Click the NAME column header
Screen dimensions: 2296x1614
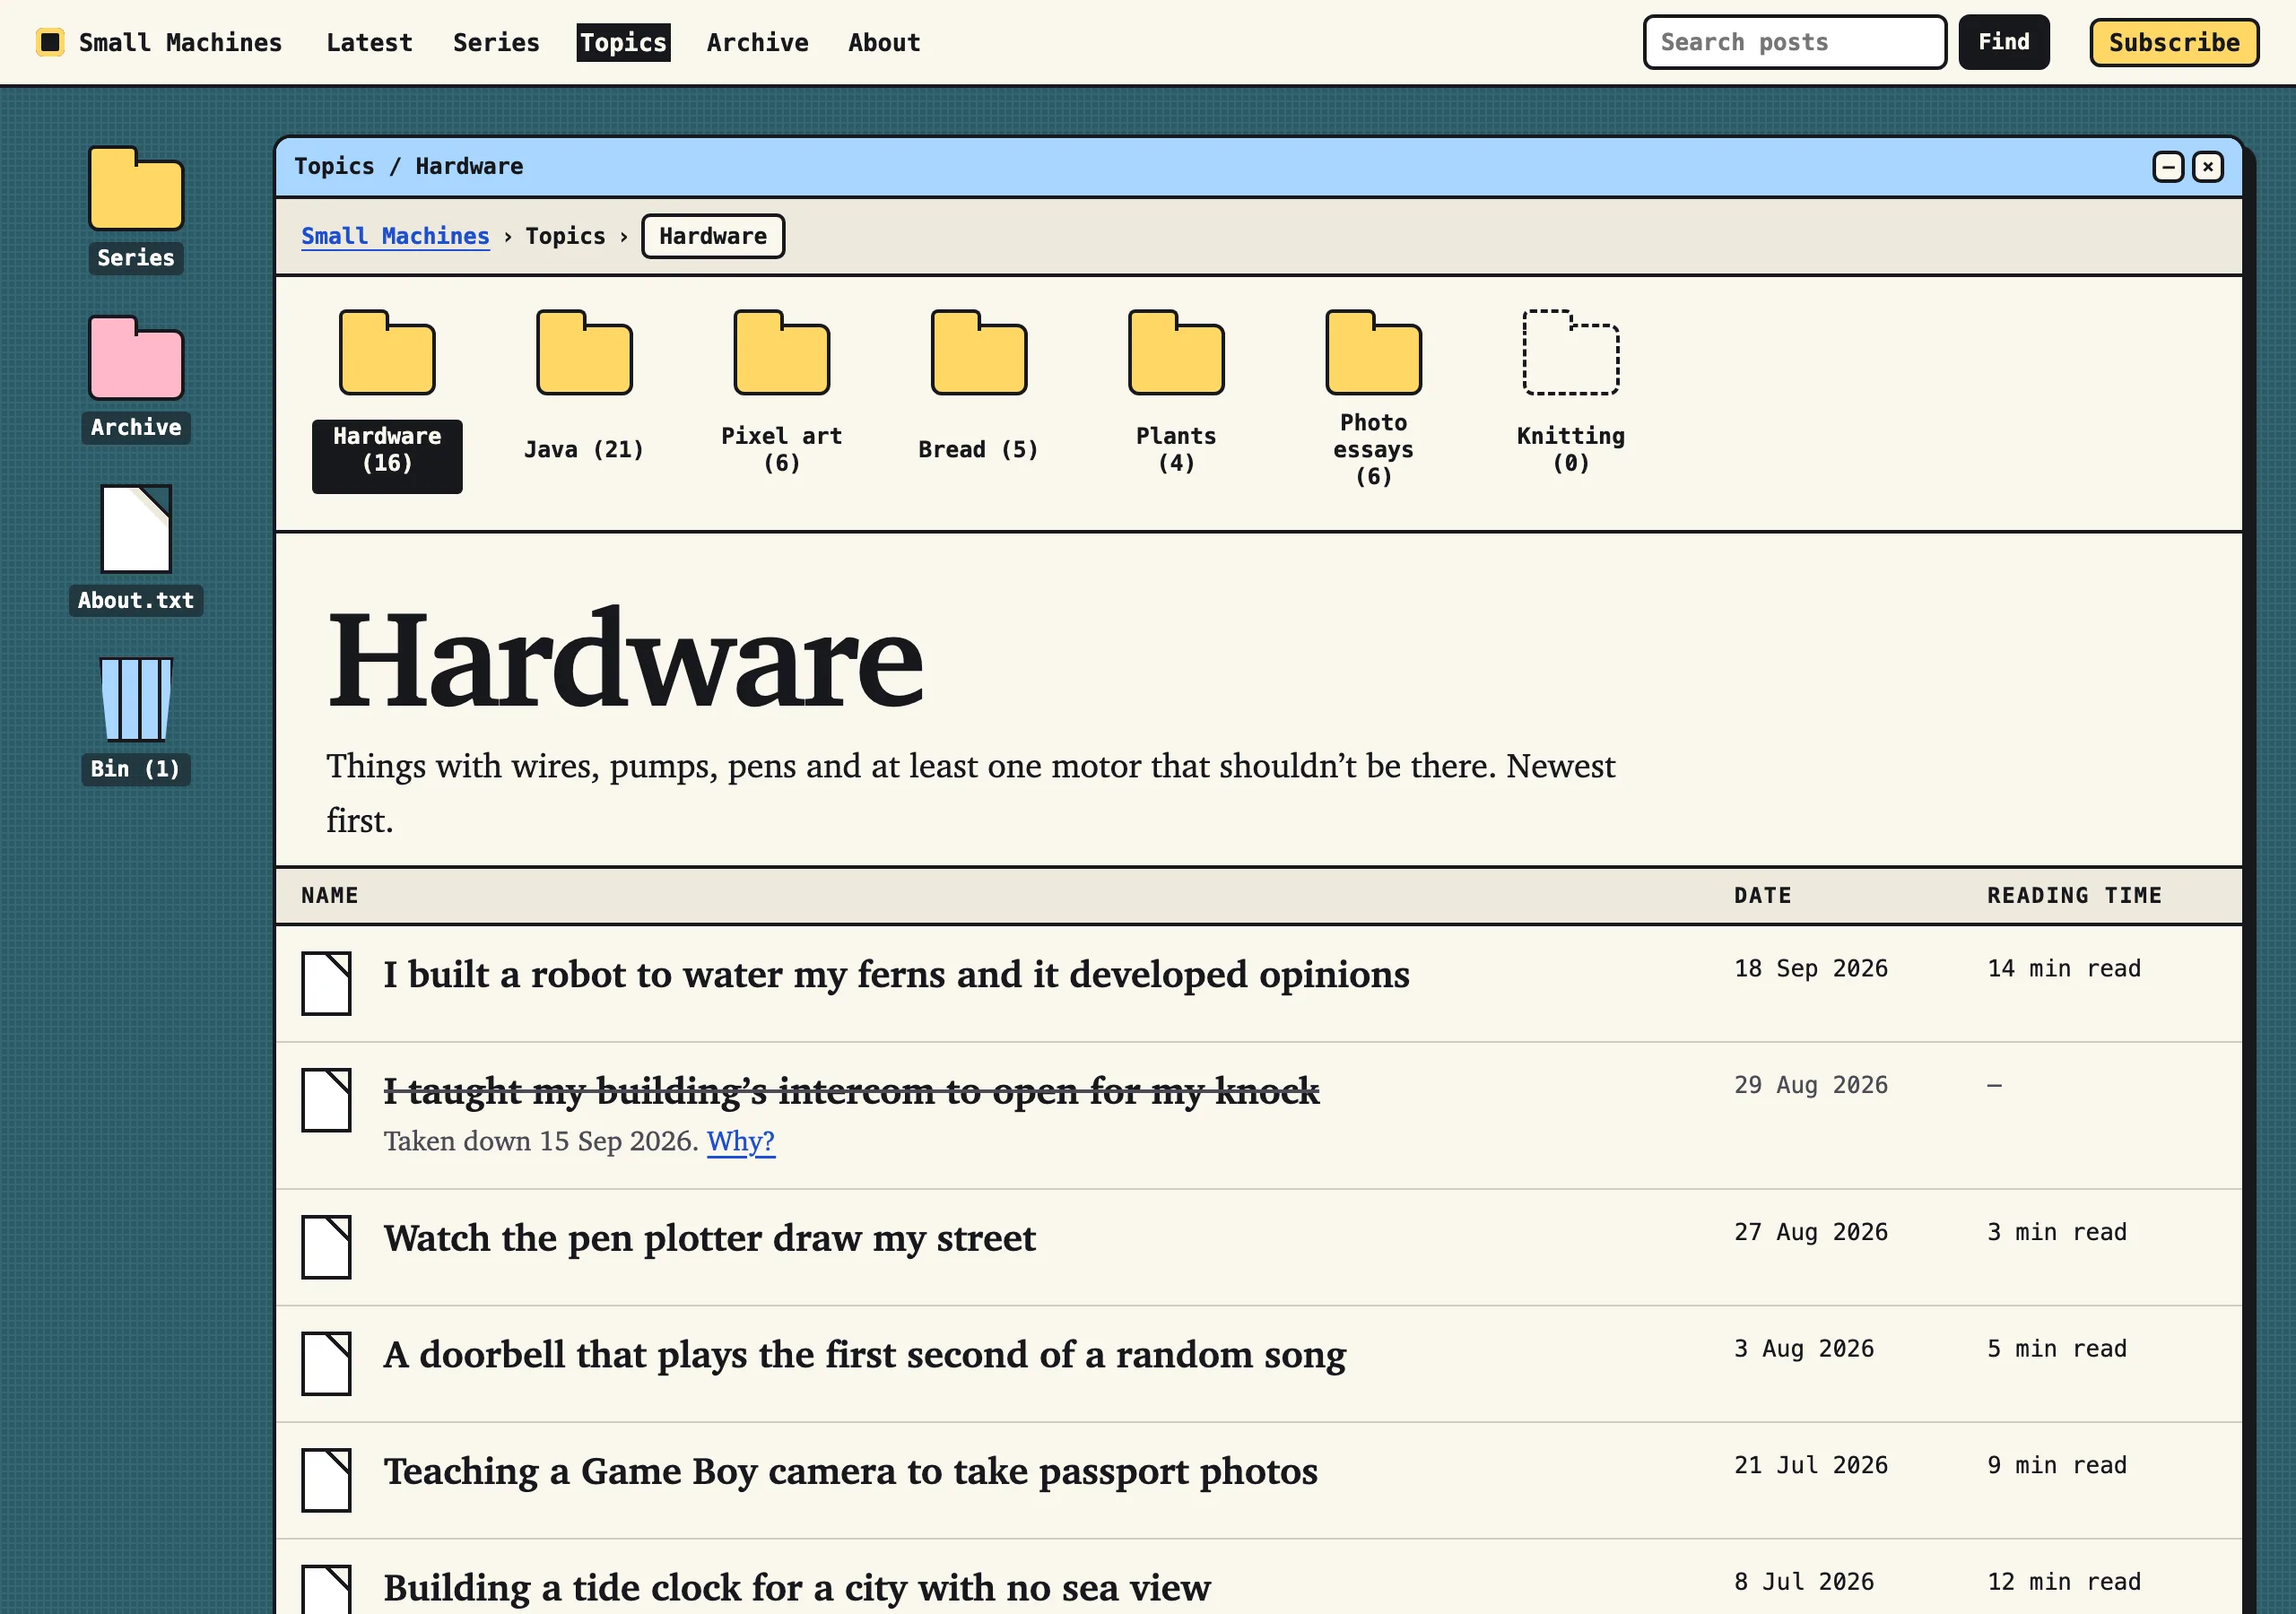click(x=330, y=895)
